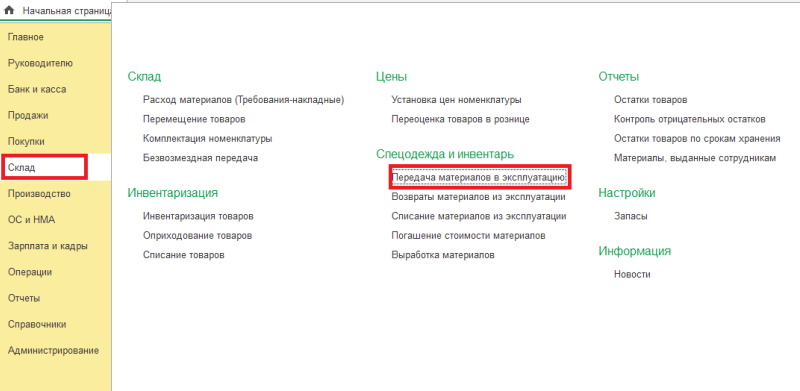This screenshot has width=800, height=391.
Task: Open Инвентаризация товаров document list
Action: pyautogui.click(x=198, y=216)
